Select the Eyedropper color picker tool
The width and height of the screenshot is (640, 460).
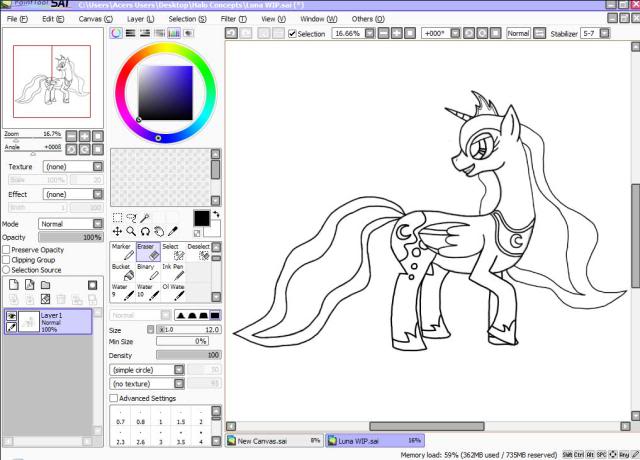coord(173,231)
